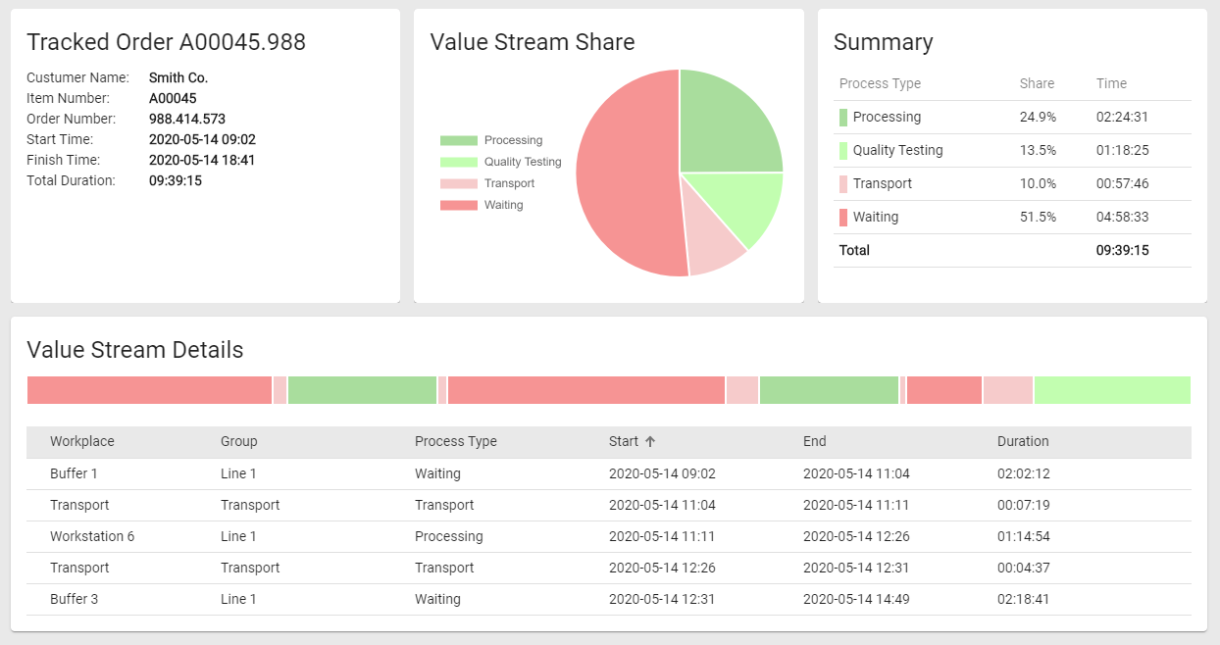Toggle Processing in the pie chart legend
This screenshot has height=645, width=1220.
(x=491, y=141)
